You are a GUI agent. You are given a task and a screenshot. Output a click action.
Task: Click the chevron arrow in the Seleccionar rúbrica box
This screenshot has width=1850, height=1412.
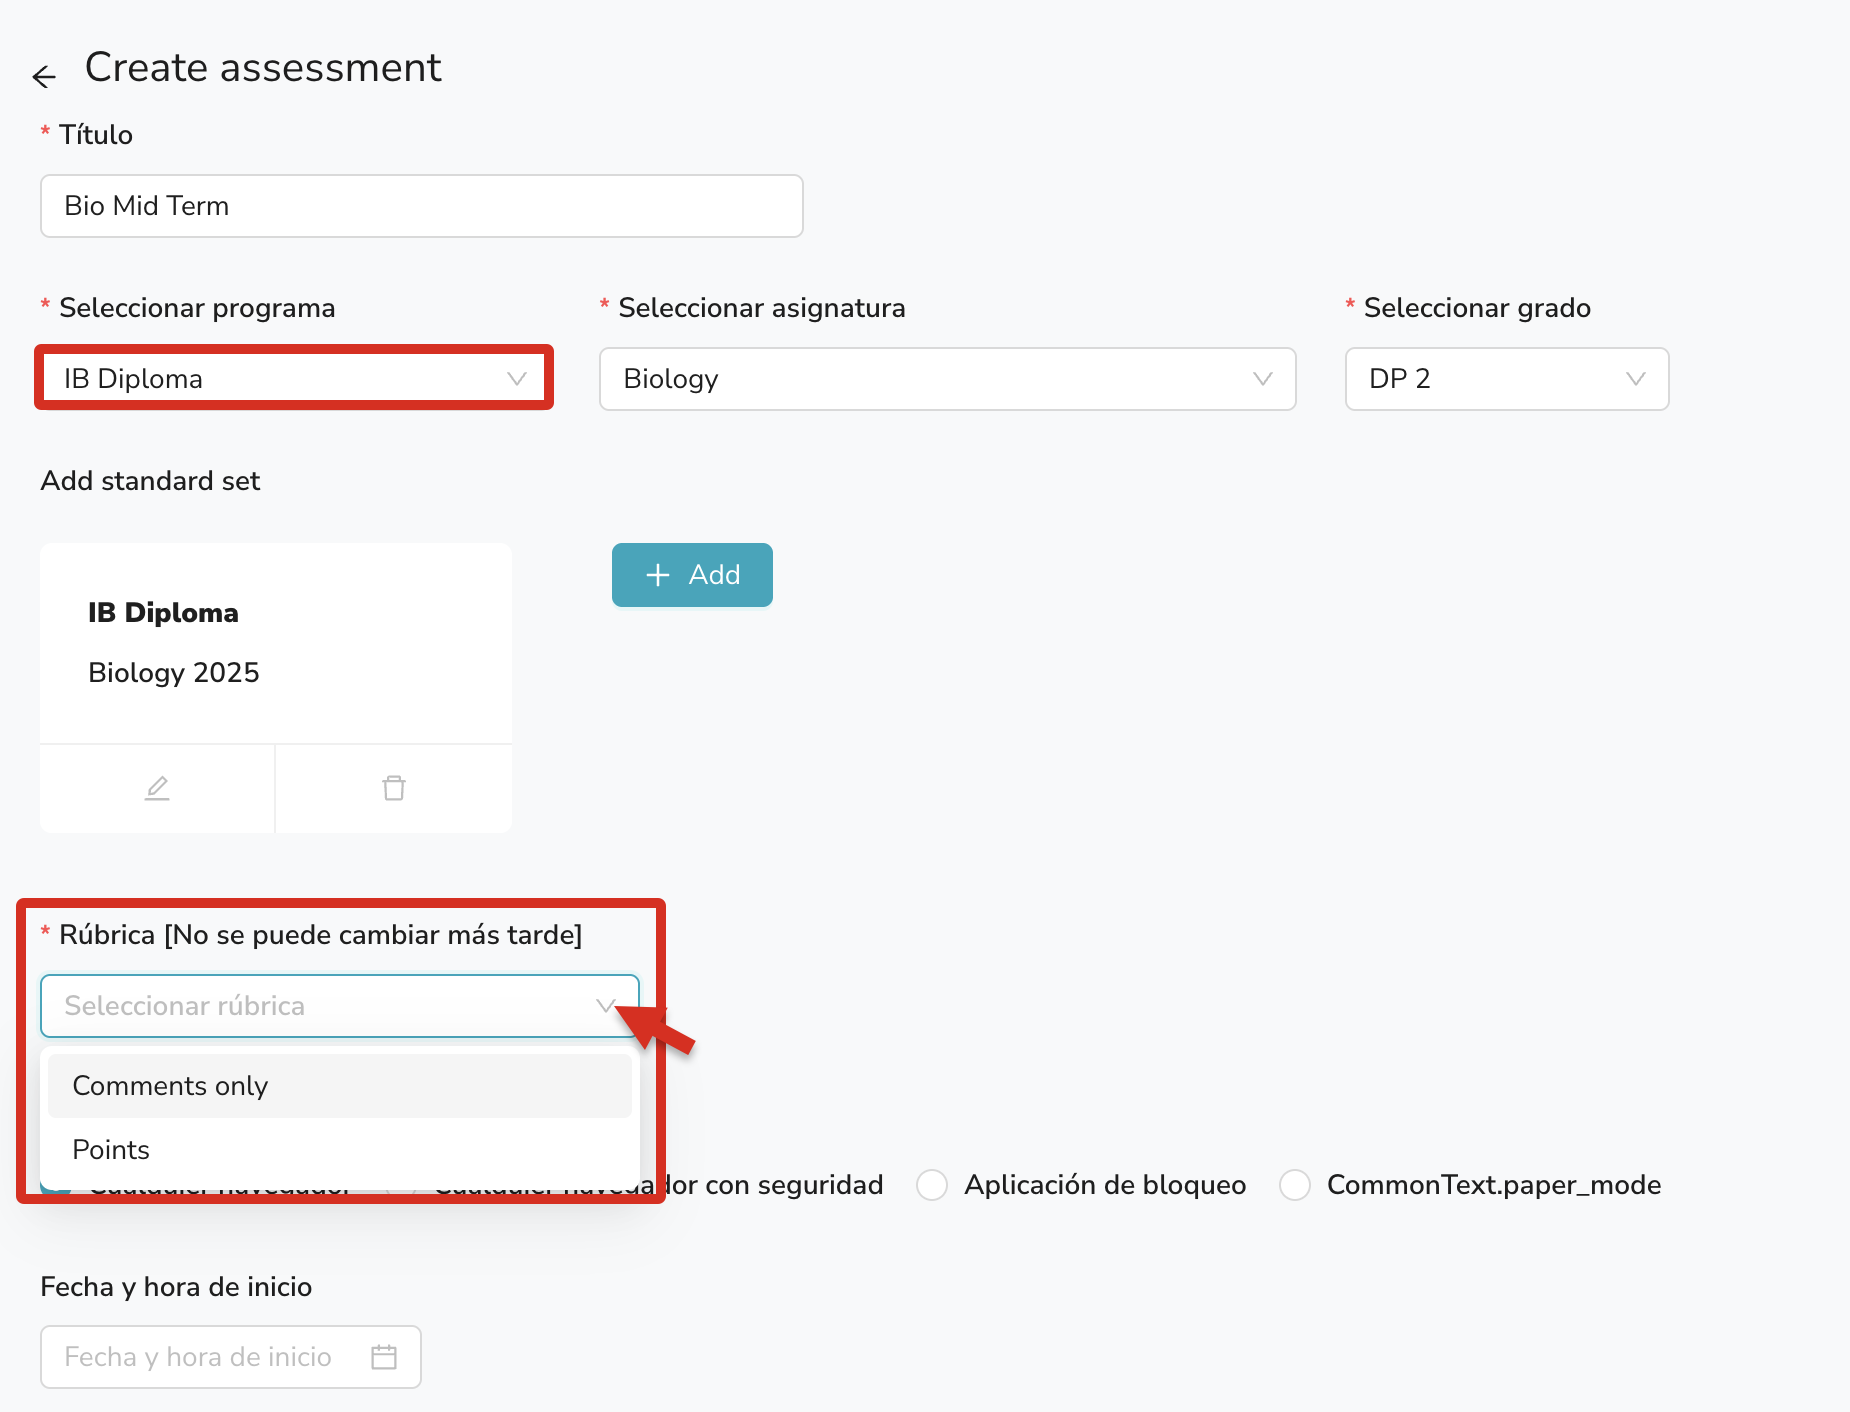606,1006
